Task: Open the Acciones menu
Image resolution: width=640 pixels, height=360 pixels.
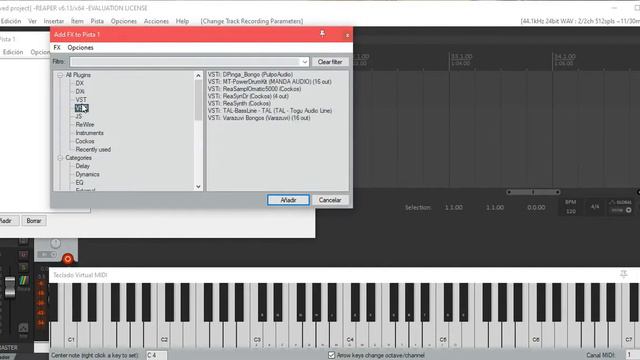Action: pyautogui.click(x=156, y=21)
